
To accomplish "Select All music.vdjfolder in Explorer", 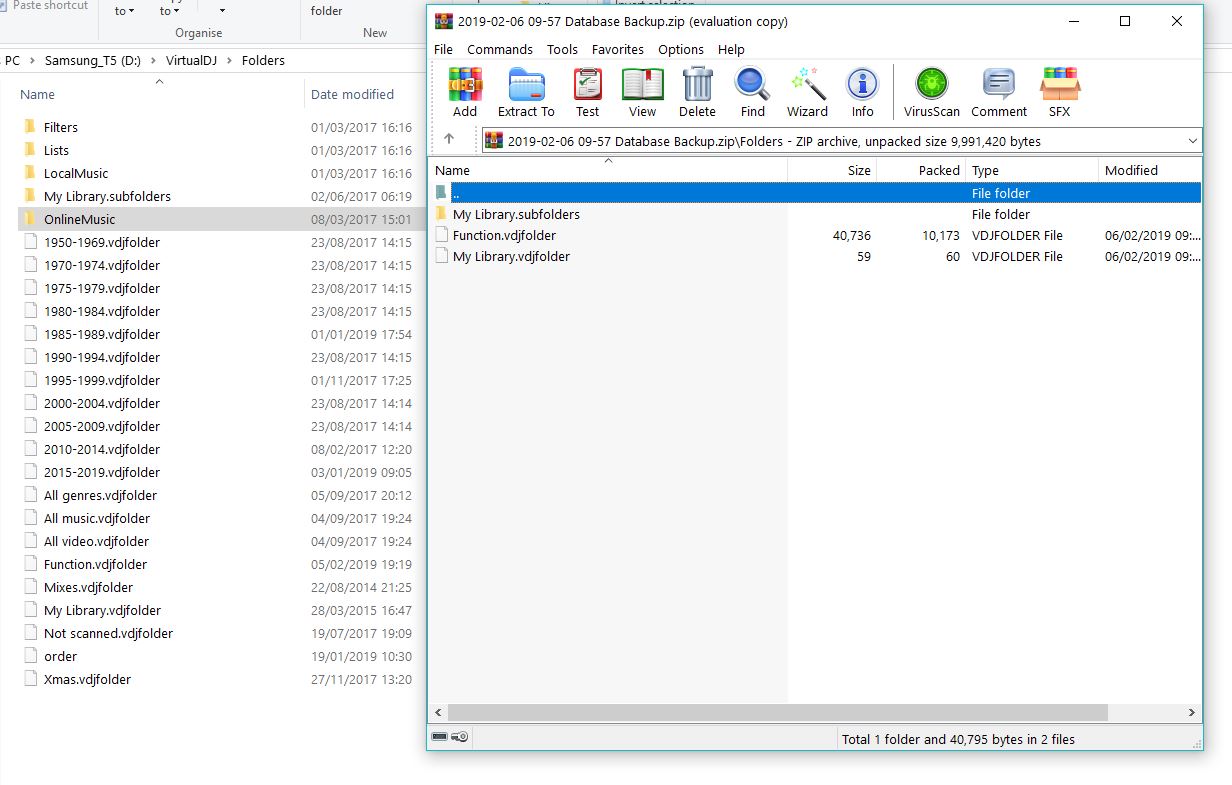I will 97,518.
